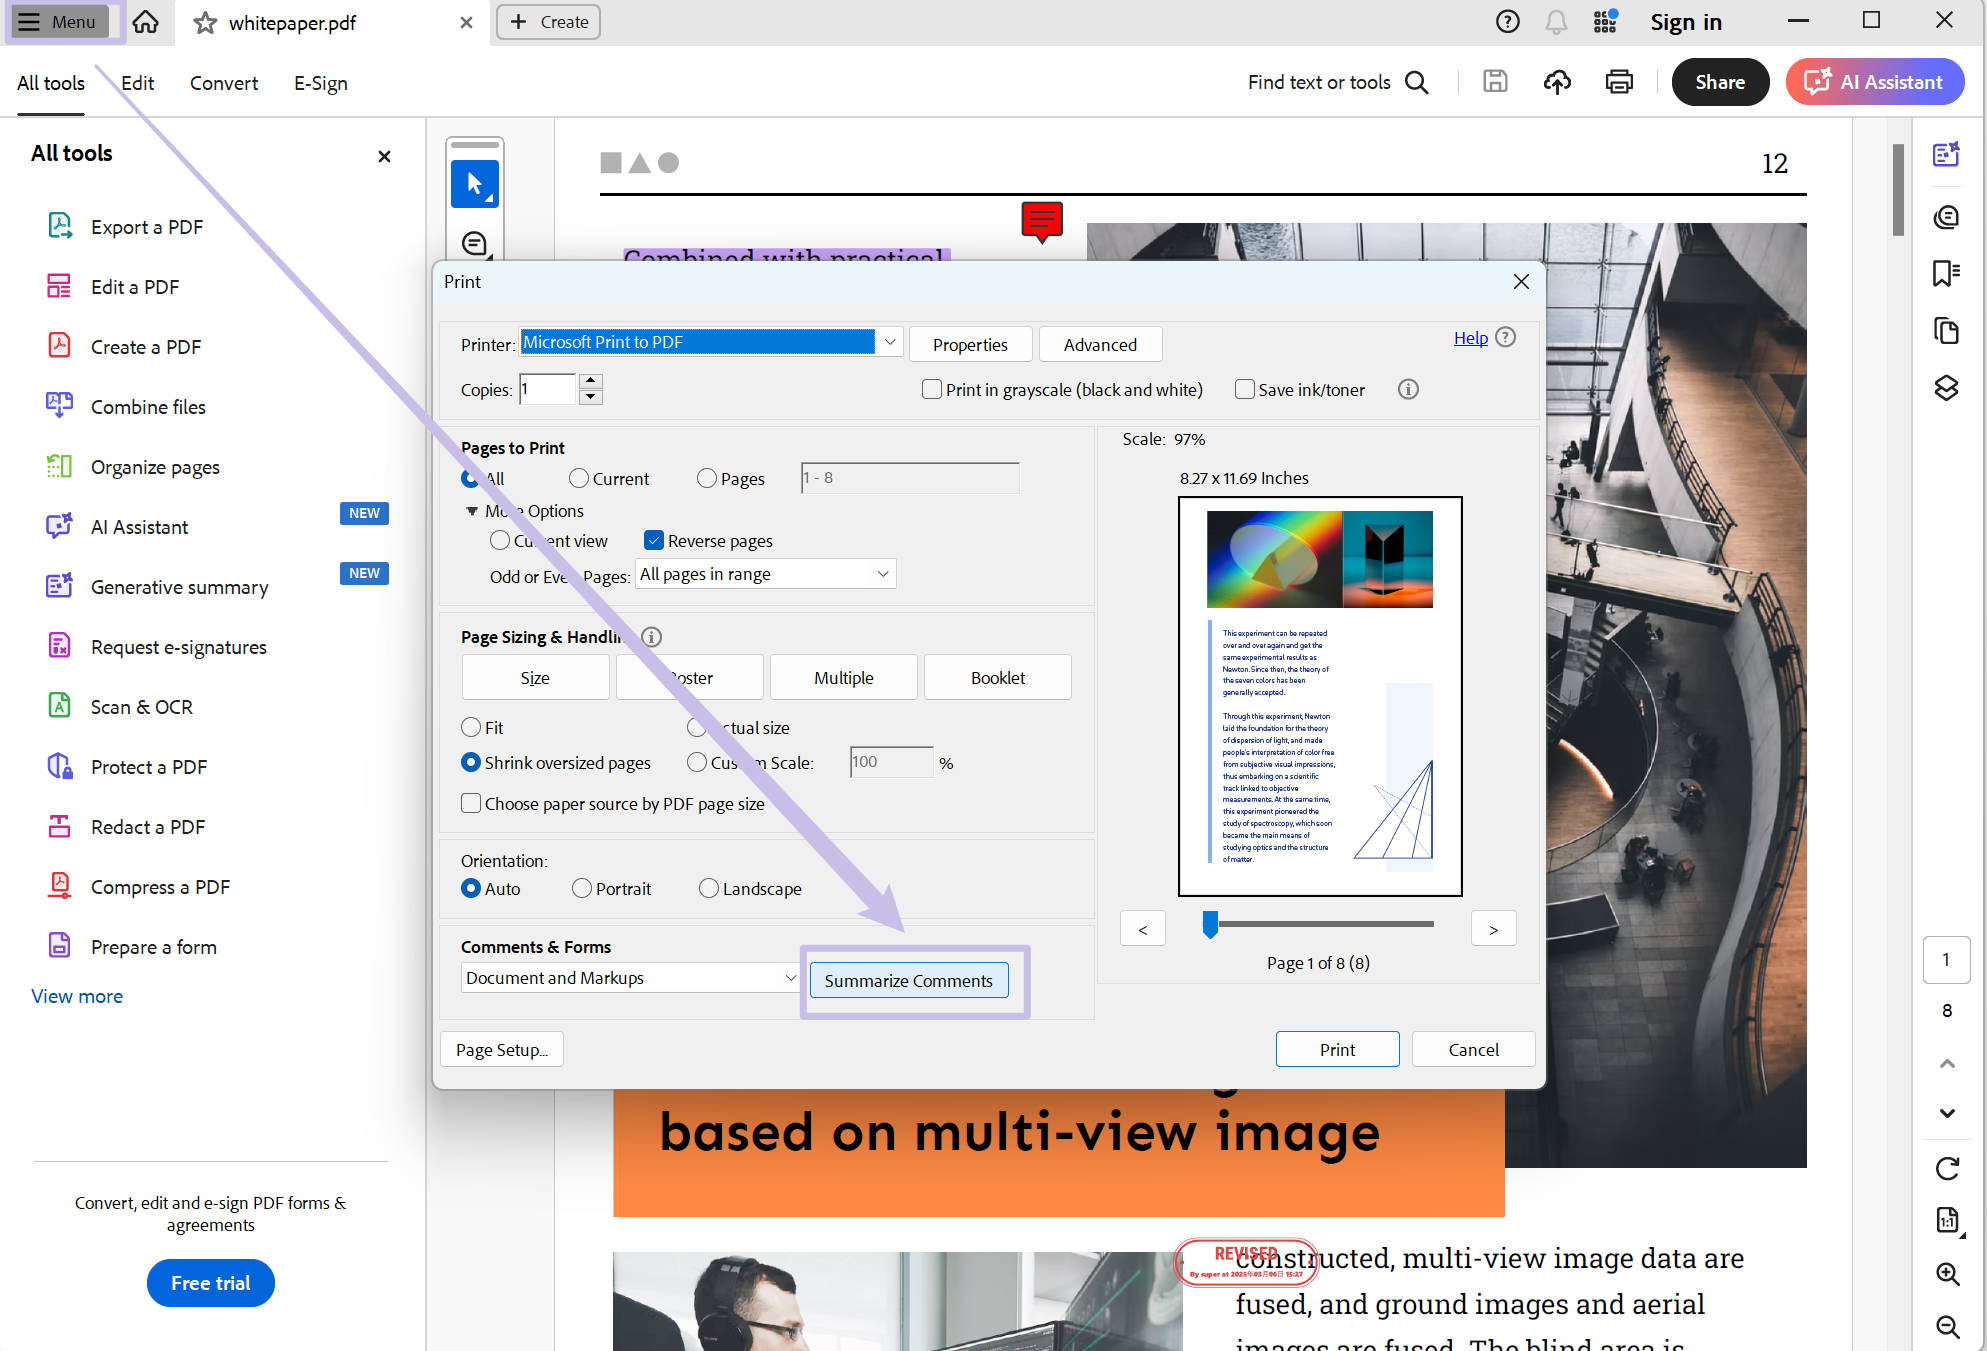Go to next preview page arrow

[x=1493, y=929]
